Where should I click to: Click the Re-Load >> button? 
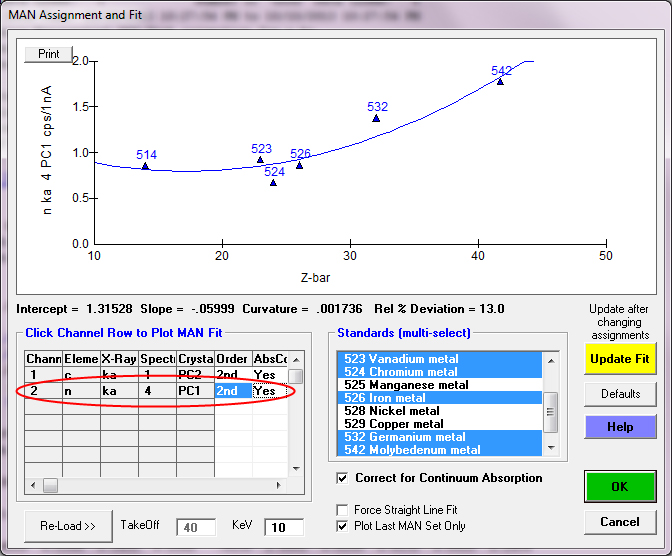[x=68, y=525]
